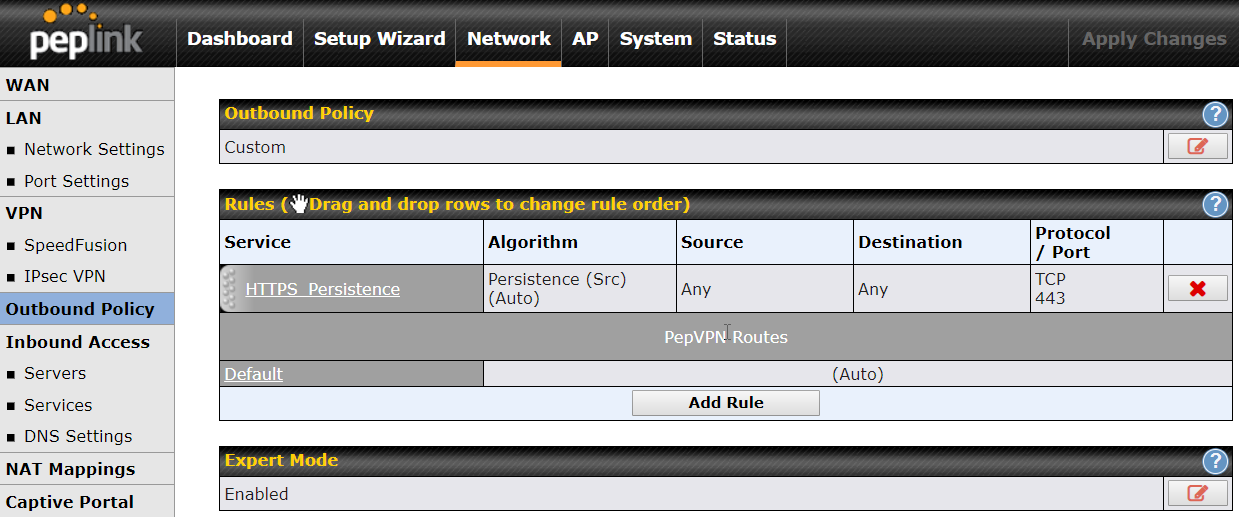Open the Default rule link
1239x517 pixels.
pyautogui.click(x=253, y=374)
